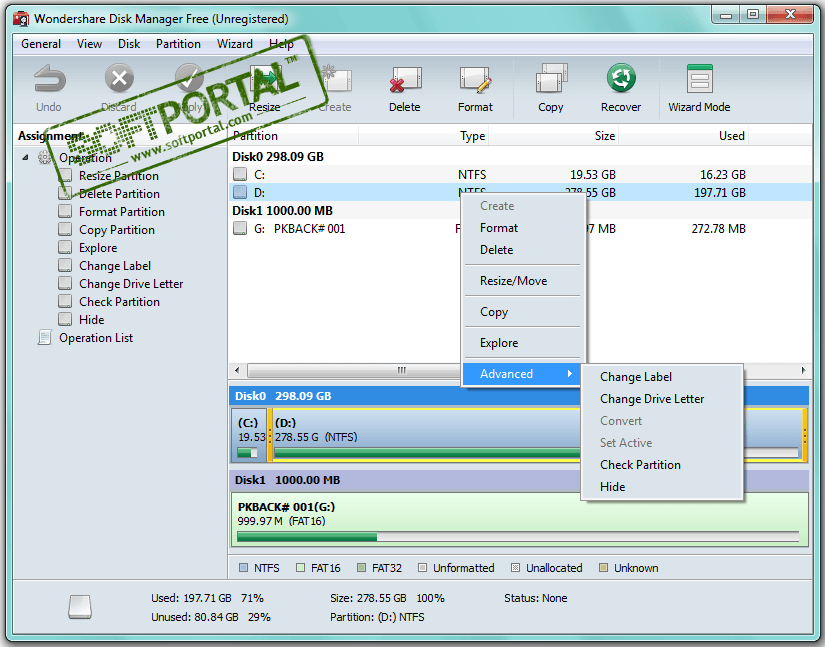Screen dimensions: 825x647
Task: Click the Format Partition sidebar icon
Action: coord(65,211)
